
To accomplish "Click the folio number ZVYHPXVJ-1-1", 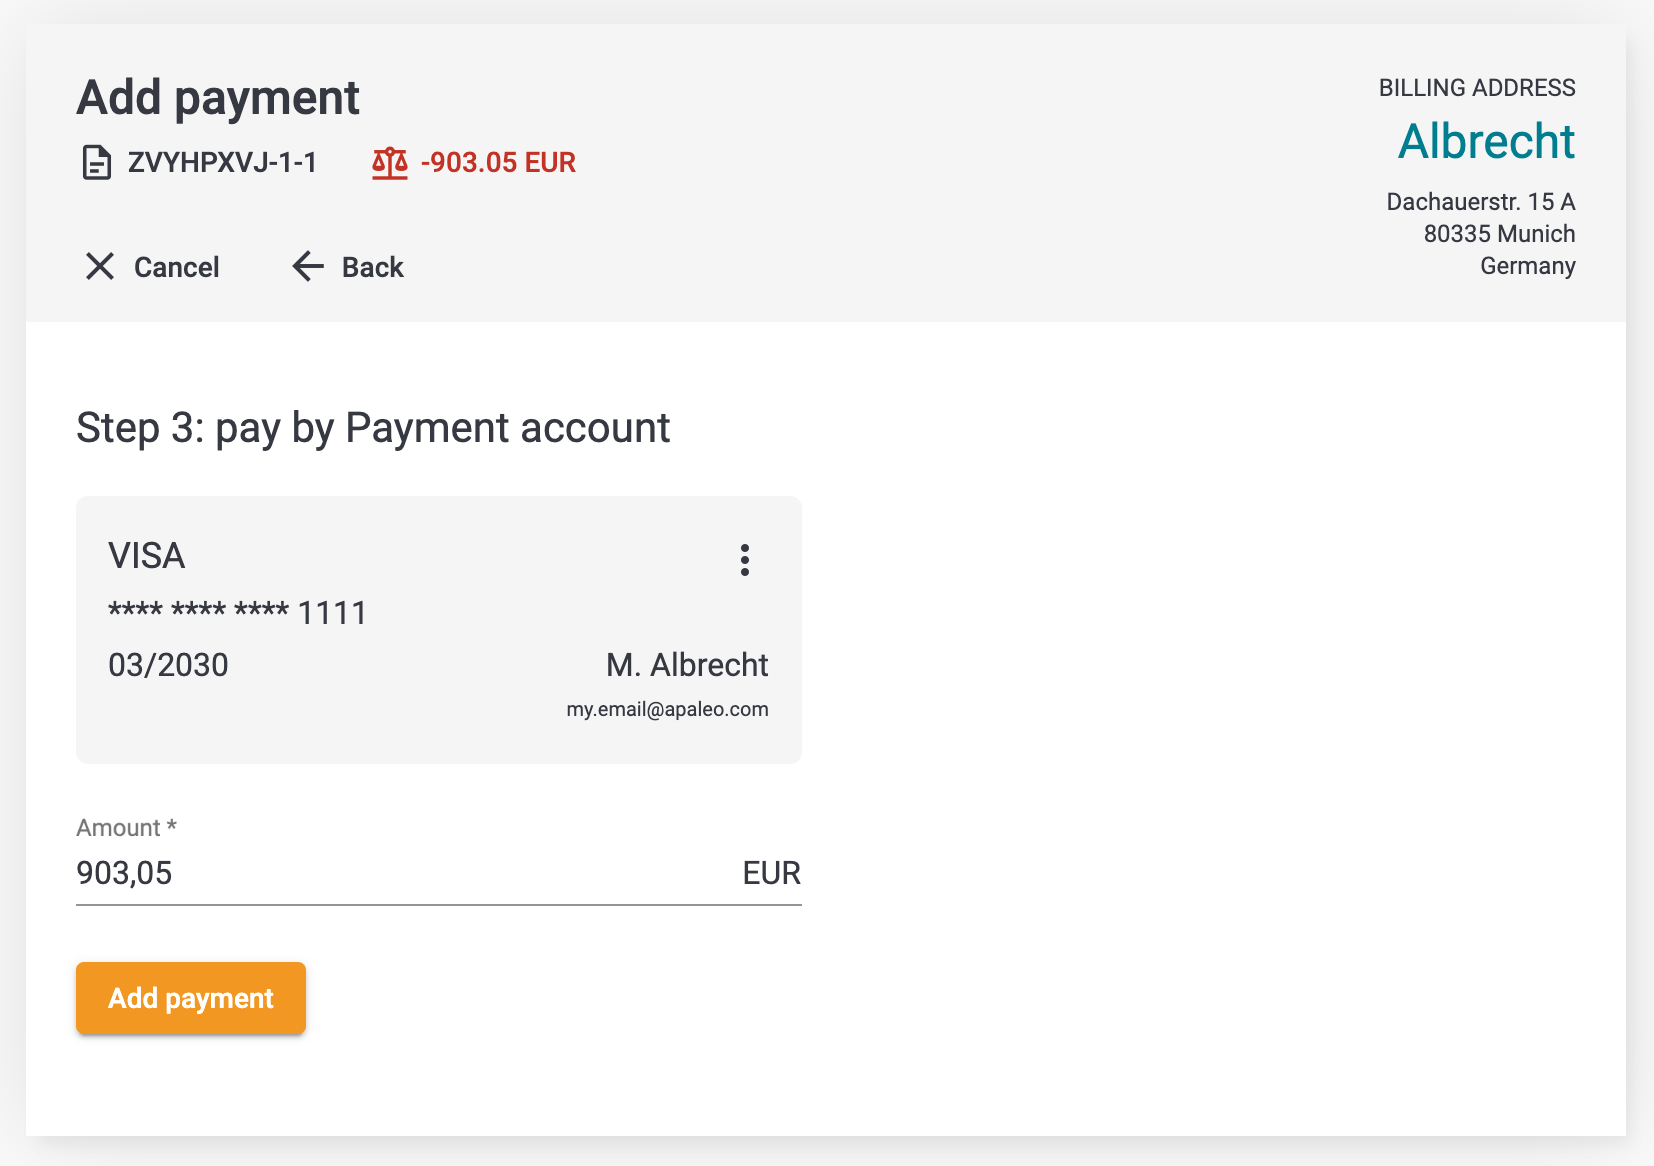I will click(x=222, y=162).
